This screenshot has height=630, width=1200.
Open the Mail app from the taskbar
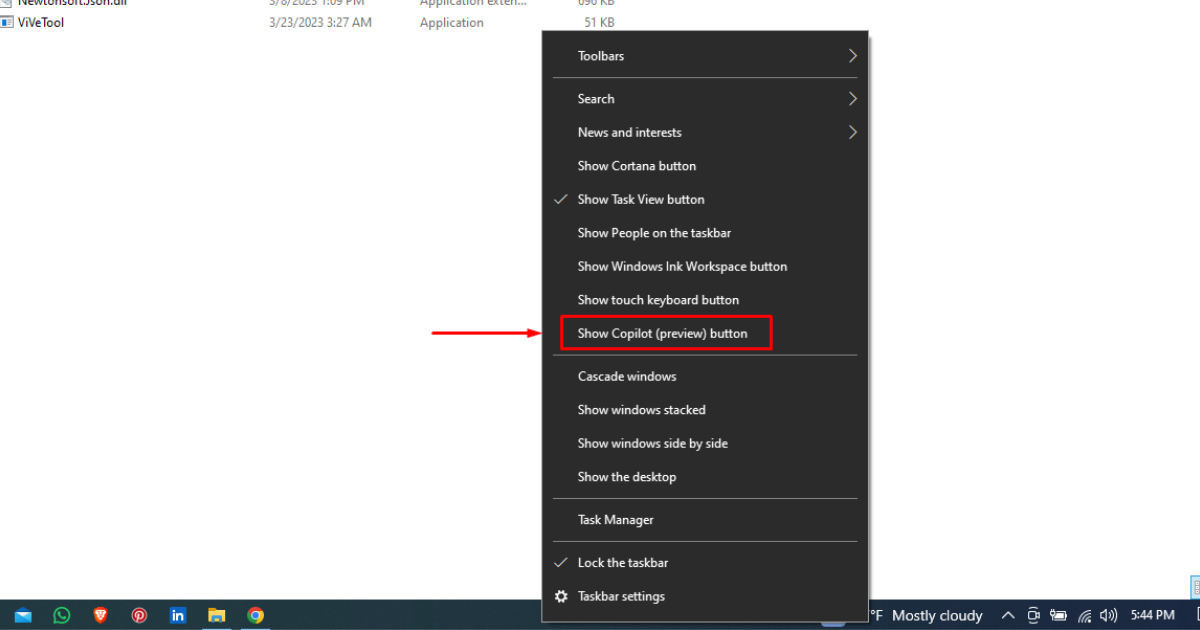[23, 615]
